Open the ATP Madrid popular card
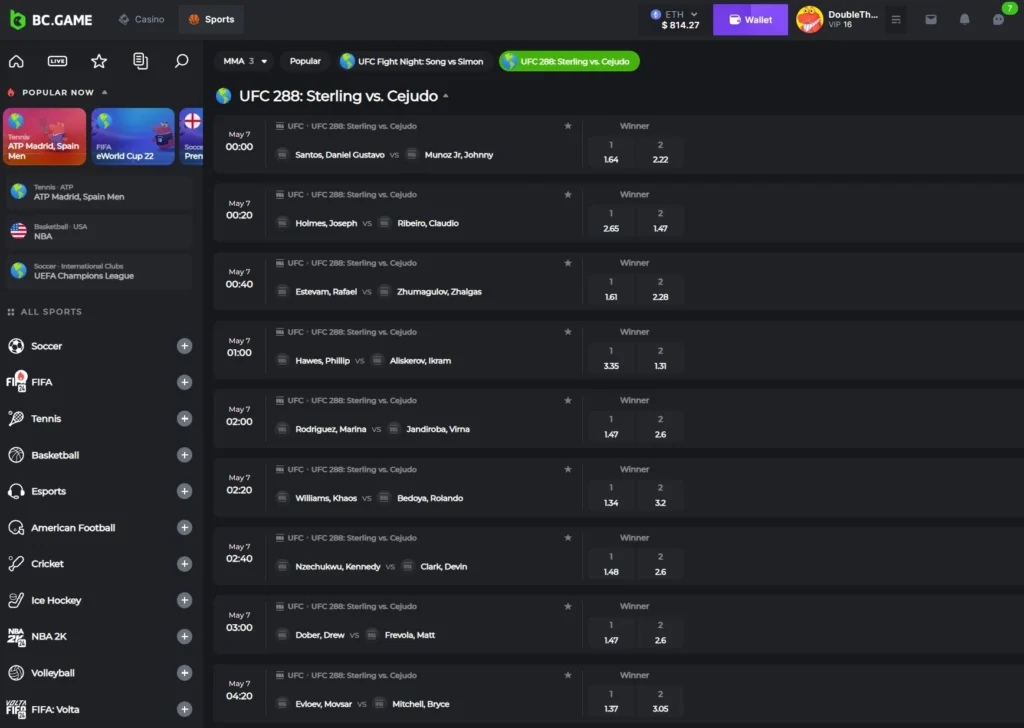 click(x=44, y=136)
